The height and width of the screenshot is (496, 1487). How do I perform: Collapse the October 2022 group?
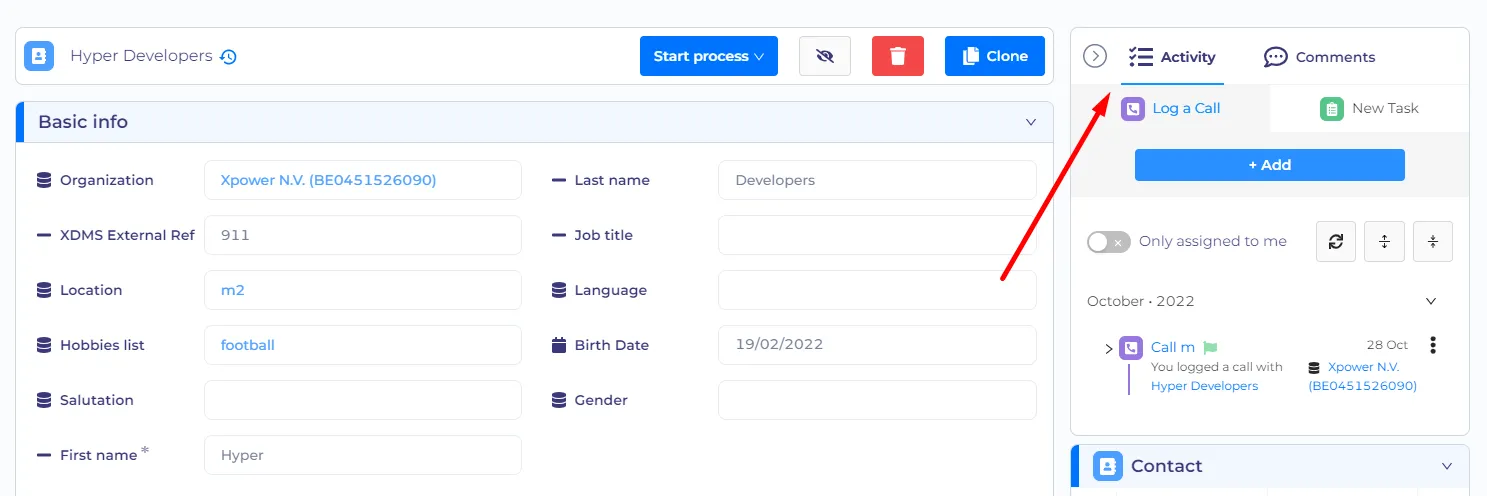point(1431,301)
